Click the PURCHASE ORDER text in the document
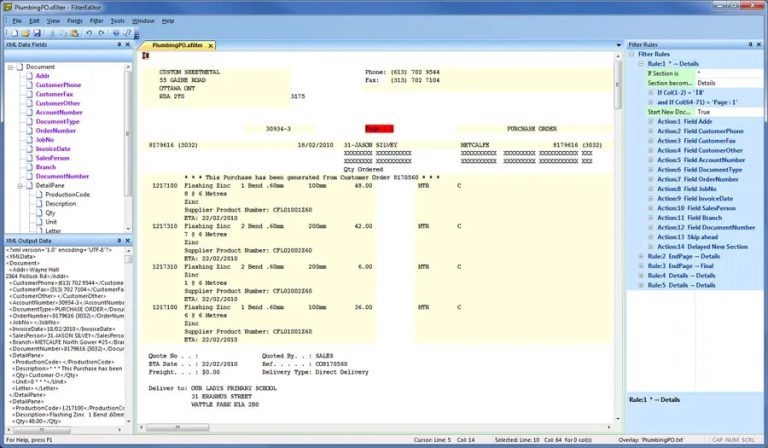The image size is (768, 448). click(531, 129)
